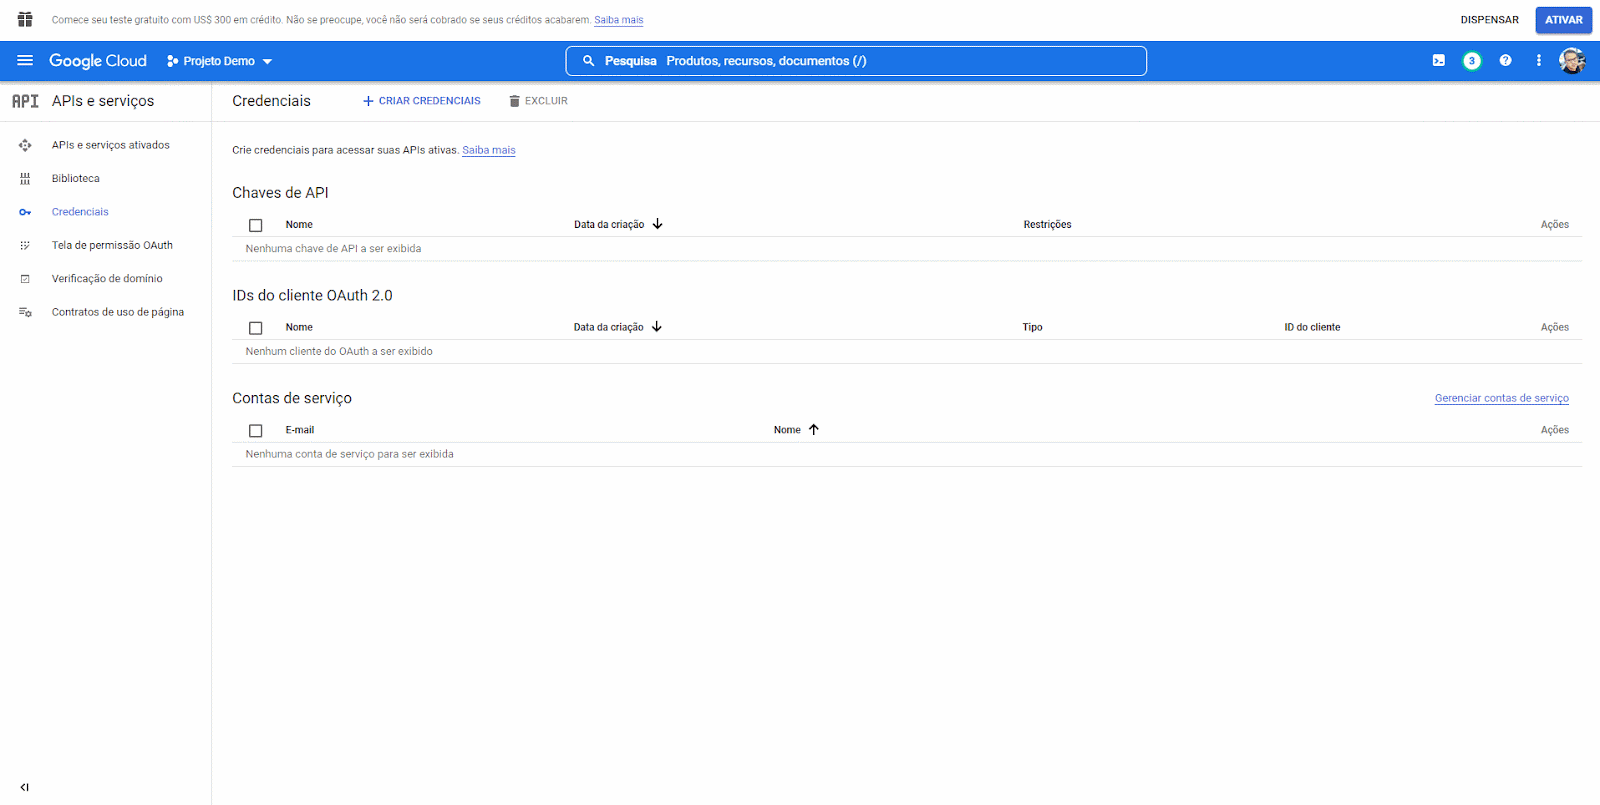Click 'Nenhum cliente do OAuth a ser exibido' text
This screenshot has height=805, width=1600.
(x=339, y=352)
